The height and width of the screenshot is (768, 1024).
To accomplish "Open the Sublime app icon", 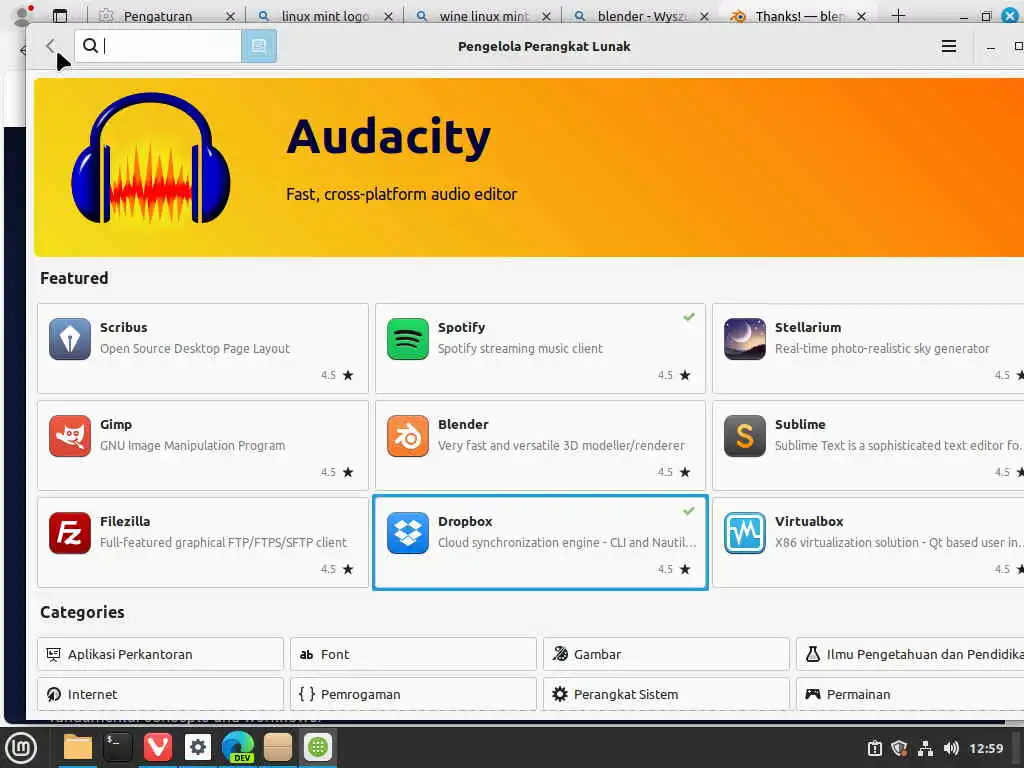I will [744, 436].
